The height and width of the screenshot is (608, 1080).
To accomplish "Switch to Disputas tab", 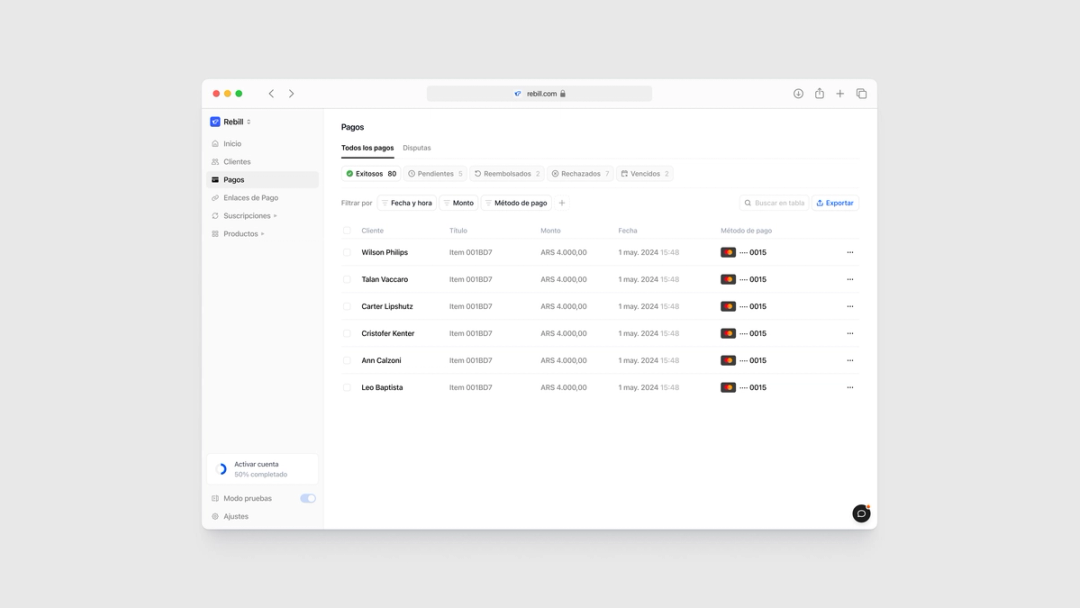I will point(417,148).
